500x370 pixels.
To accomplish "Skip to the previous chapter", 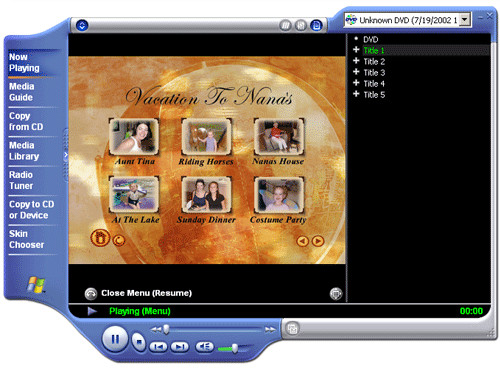I will coord(158,347).
